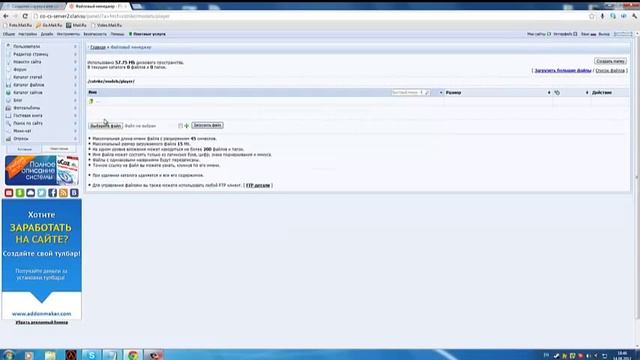
Task: Click the parent folder up icon in file list
Action: click(91, 101)
